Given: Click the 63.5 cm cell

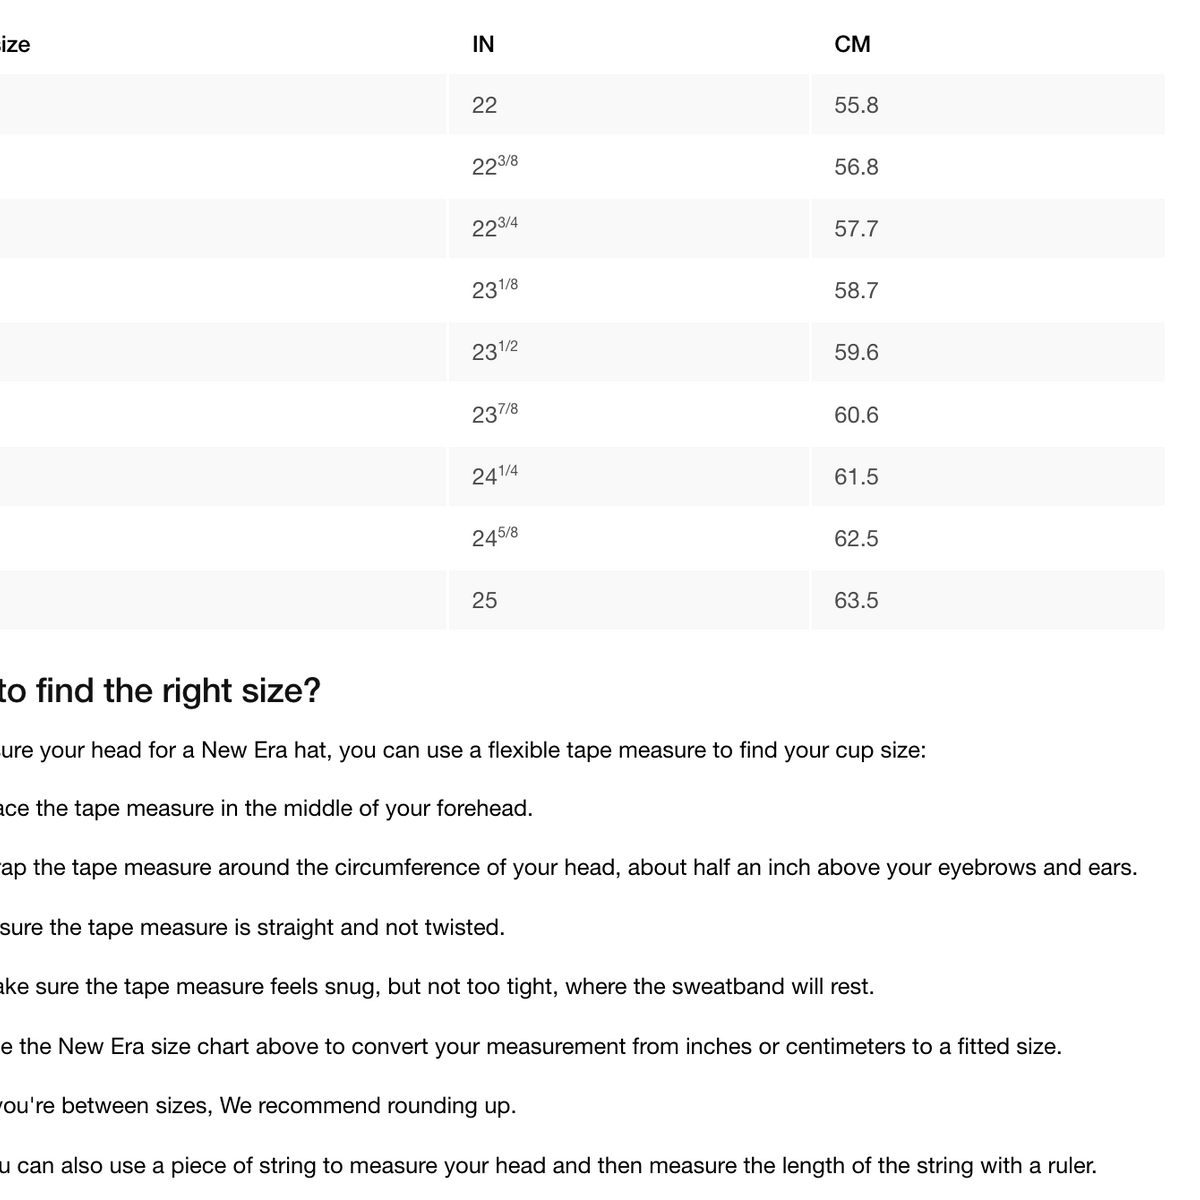Looking at the screenshot, I should click(987, 600).
